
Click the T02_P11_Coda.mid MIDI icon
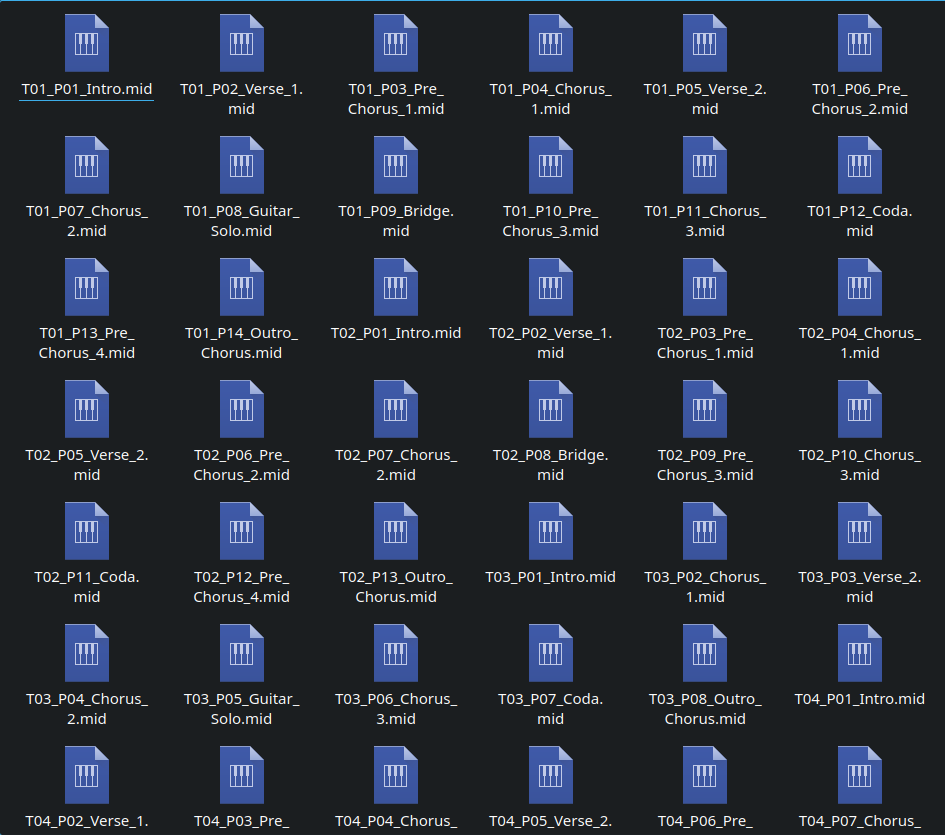tap(87, 531)
